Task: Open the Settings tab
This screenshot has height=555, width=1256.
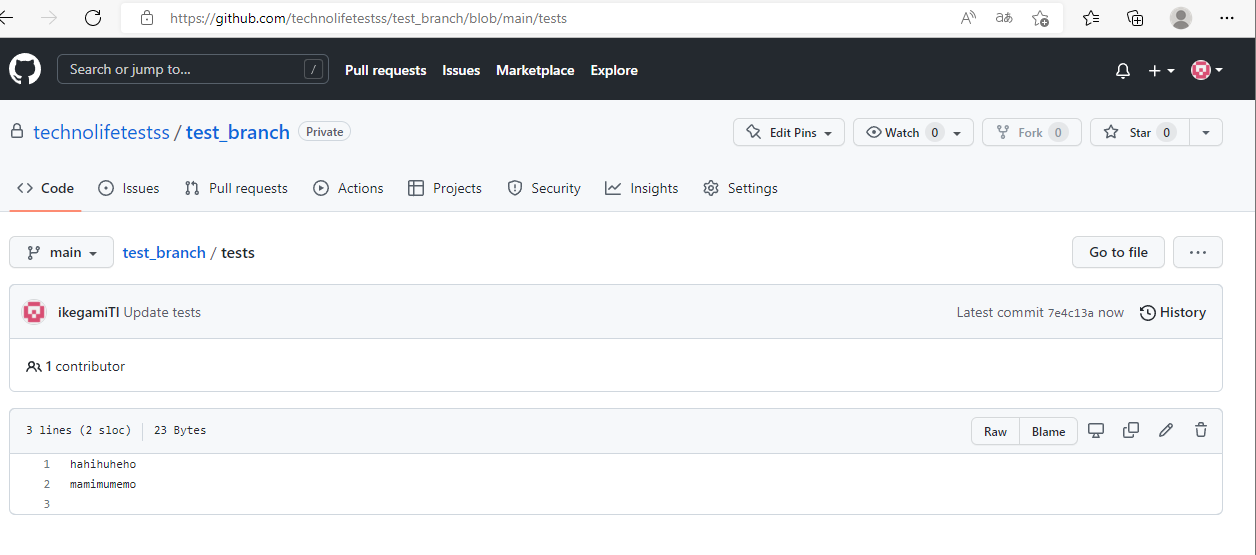Action: pos(740,188)
